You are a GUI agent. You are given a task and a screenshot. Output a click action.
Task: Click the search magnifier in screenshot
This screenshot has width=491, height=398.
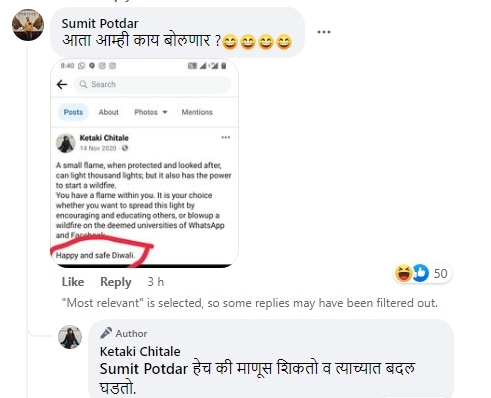pos(83,84)
